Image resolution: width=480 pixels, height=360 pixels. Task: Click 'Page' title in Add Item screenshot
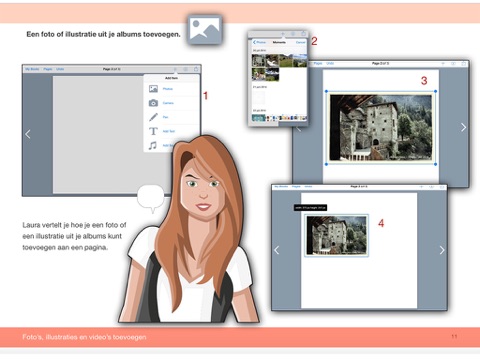click(112, 69)
